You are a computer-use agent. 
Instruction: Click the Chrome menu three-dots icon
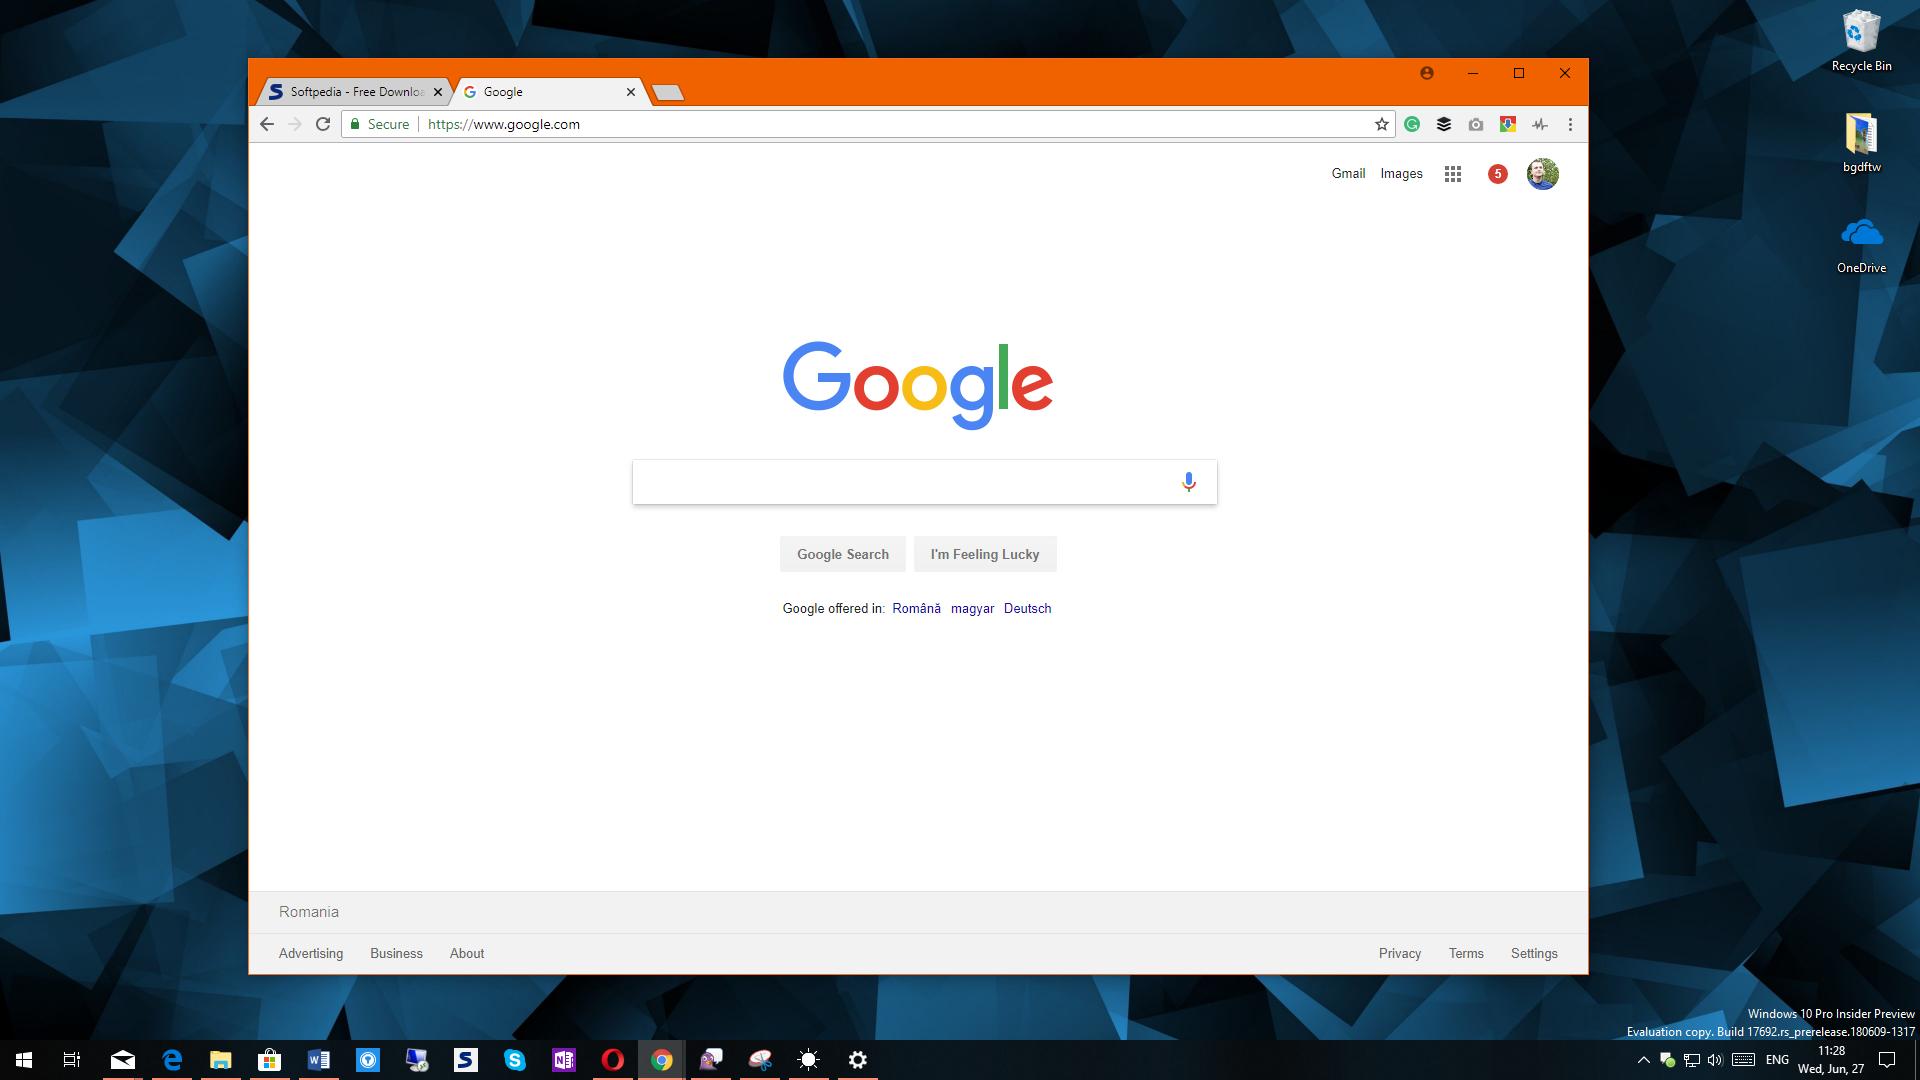tap(1571, 124)
